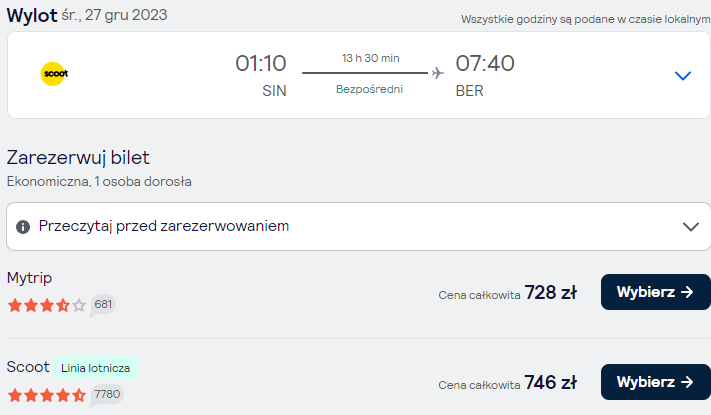This screenshot has width=711, height=415.
Task: Click the 728 zł total price
Action: pos(550,293)
